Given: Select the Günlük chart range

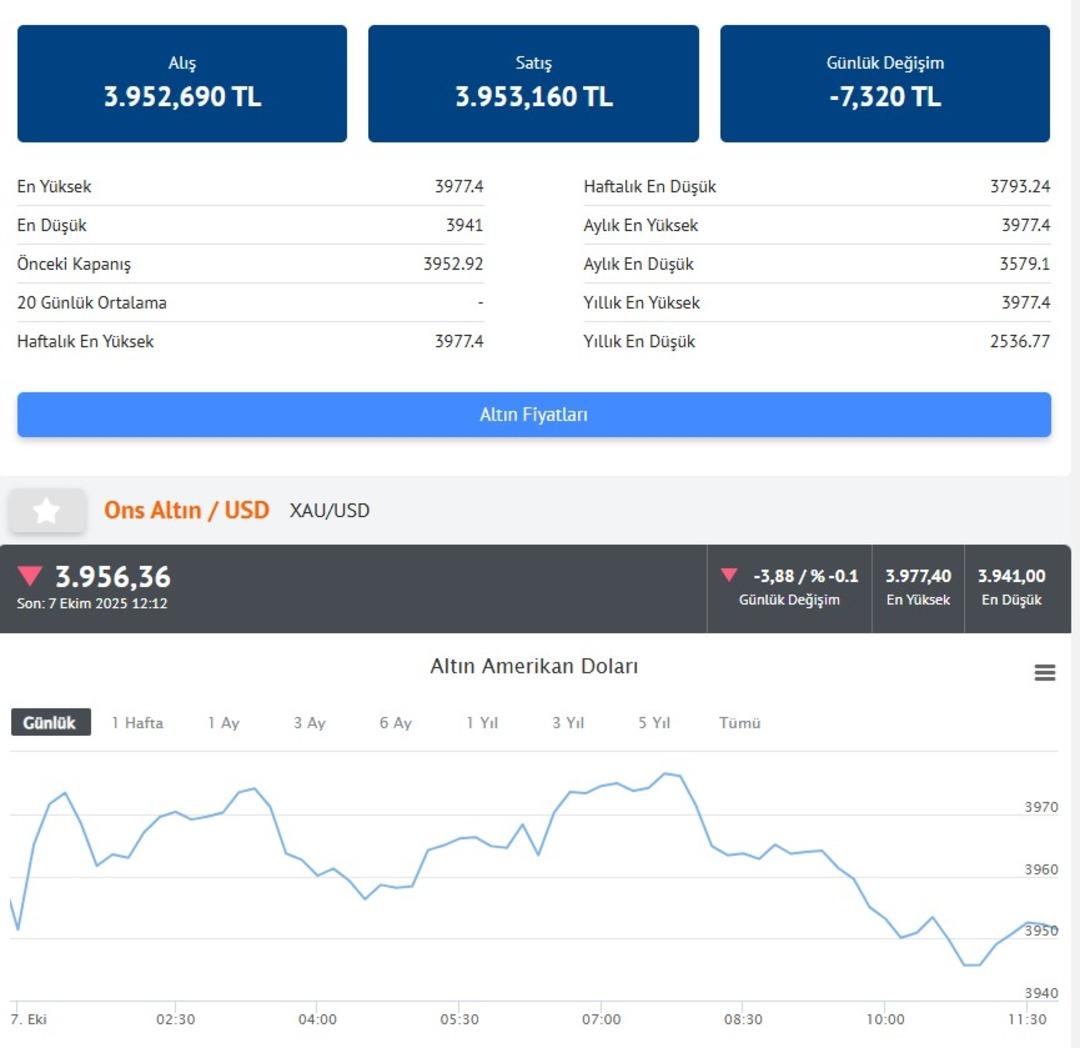Looking at the screenshot, I should point(50,722).
